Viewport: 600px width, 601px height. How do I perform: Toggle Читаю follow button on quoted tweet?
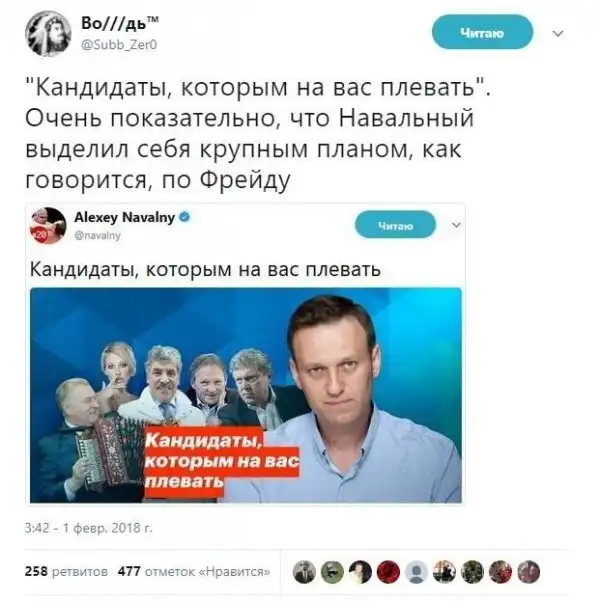(395, 225)
